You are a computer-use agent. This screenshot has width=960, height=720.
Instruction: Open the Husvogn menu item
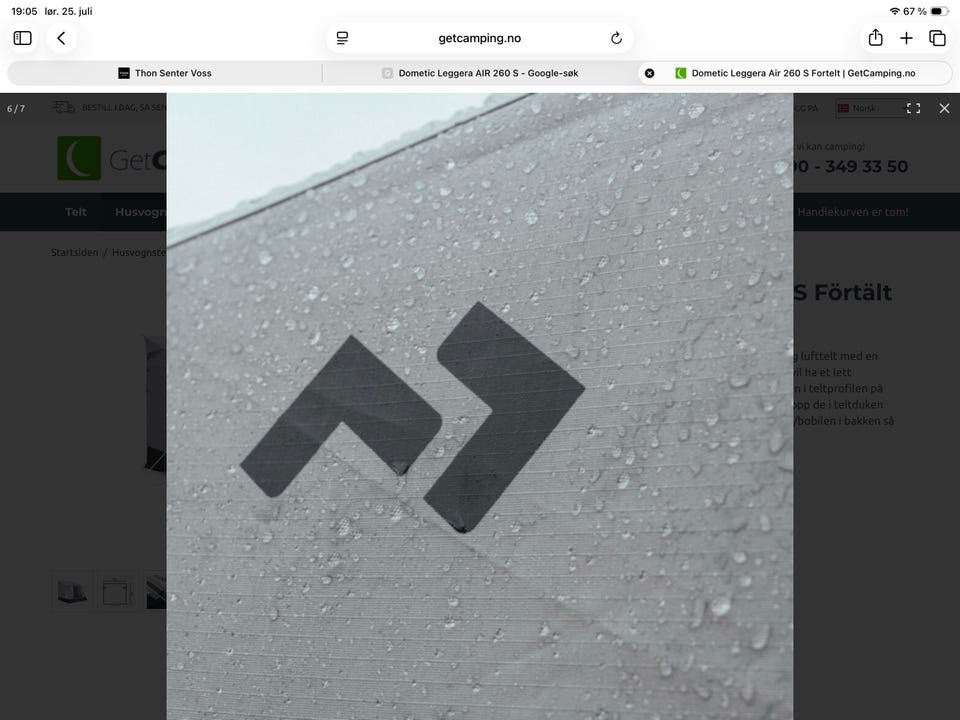[x=140, y=212]
